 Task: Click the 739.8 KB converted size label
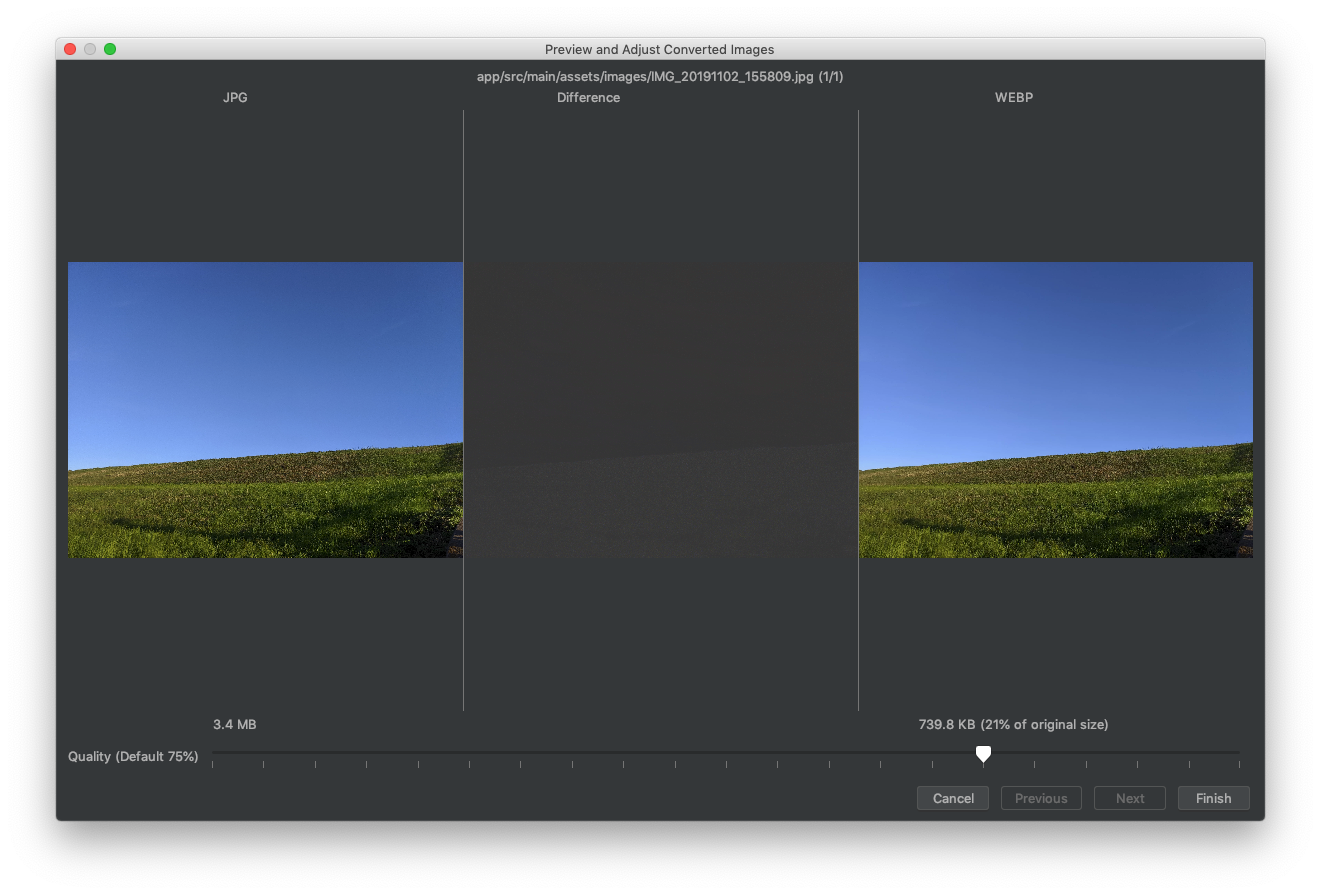click(x=1013, y=724)
